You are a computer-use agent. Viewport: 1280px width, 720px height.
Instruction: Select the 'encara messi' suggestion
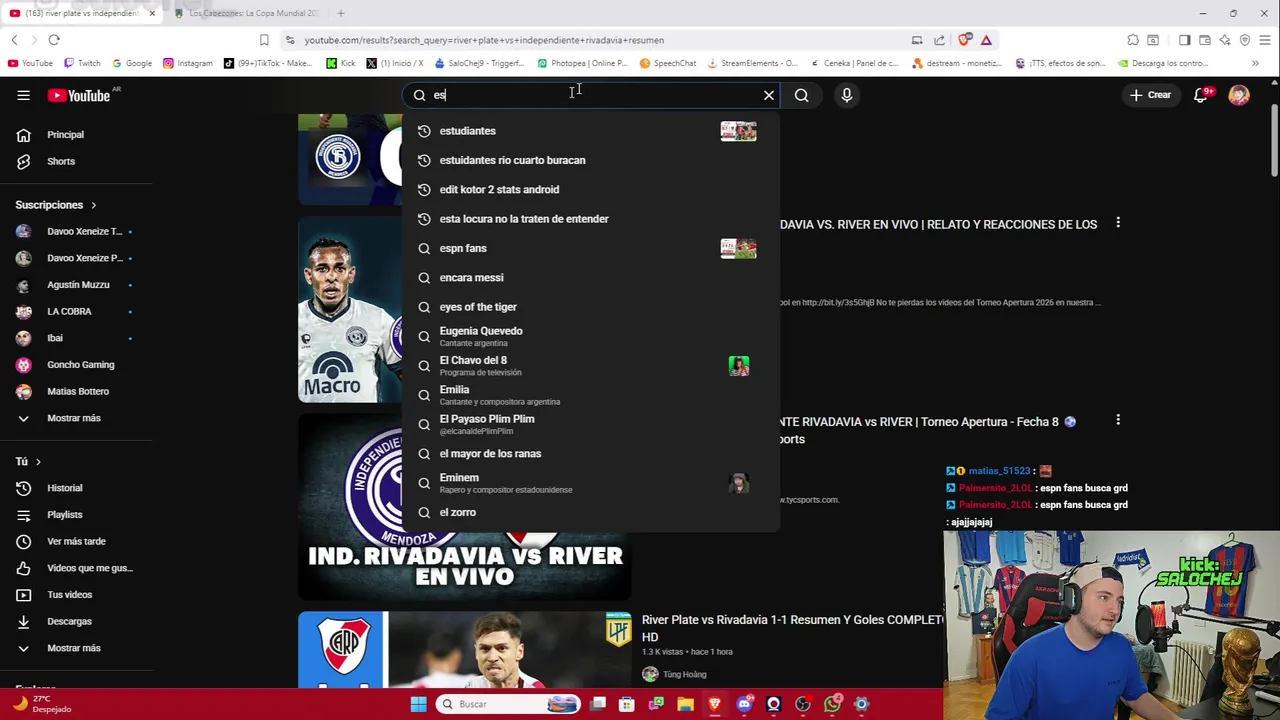[590, 277]
